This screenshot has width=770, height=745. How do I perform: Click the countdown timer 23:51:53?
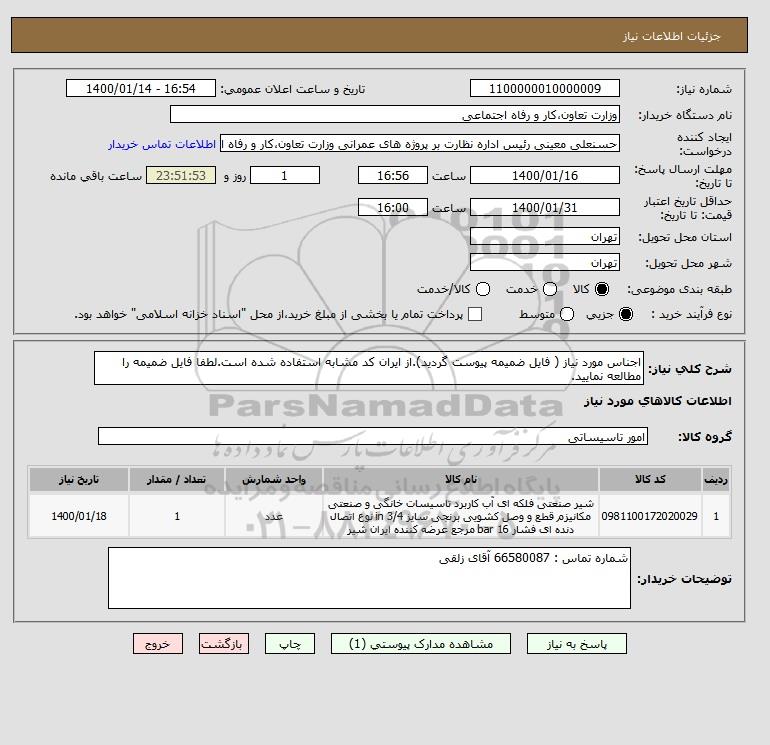point(181,175)
